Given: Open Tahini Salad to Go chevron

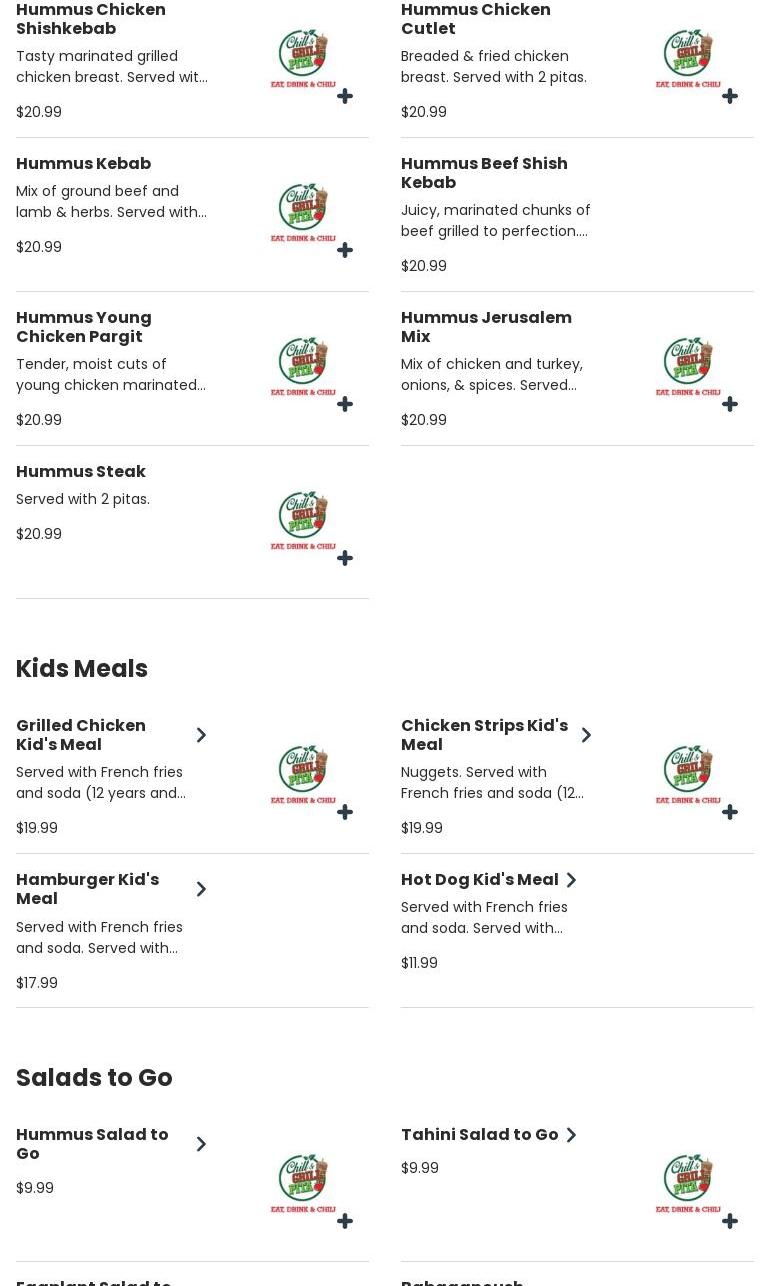Looking at the screenshot, I should click(571, 1135).
